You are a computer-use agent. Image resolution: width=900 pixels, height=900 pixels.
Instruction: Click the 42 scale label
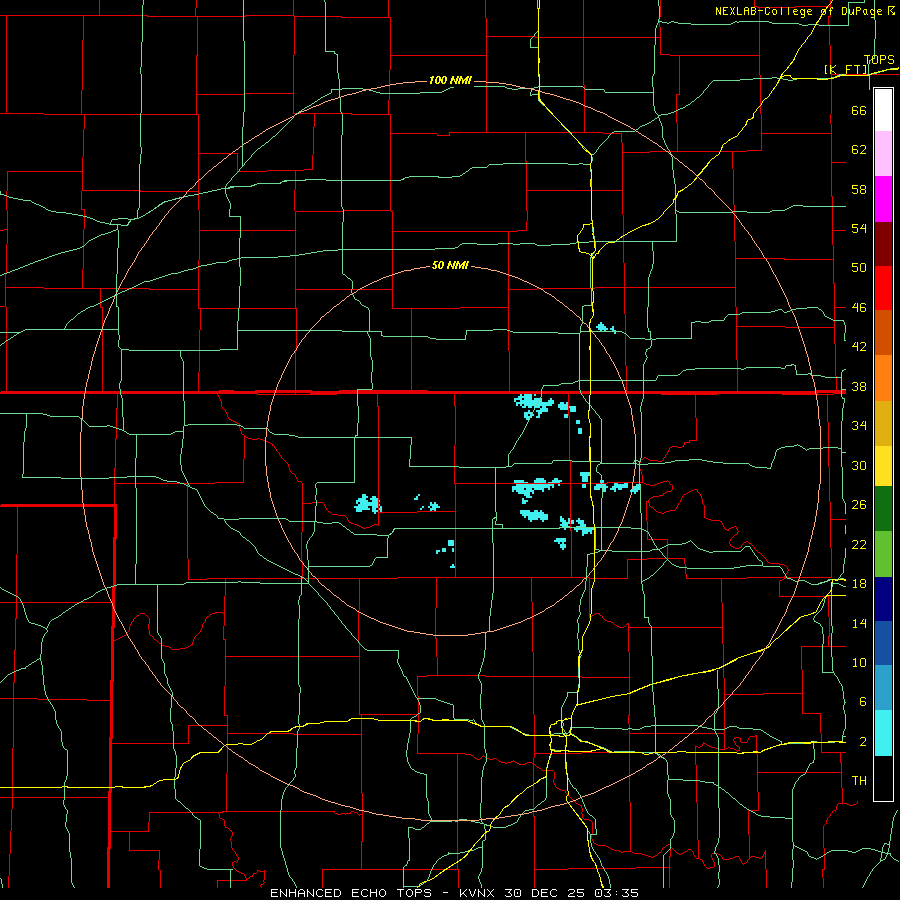859,347
